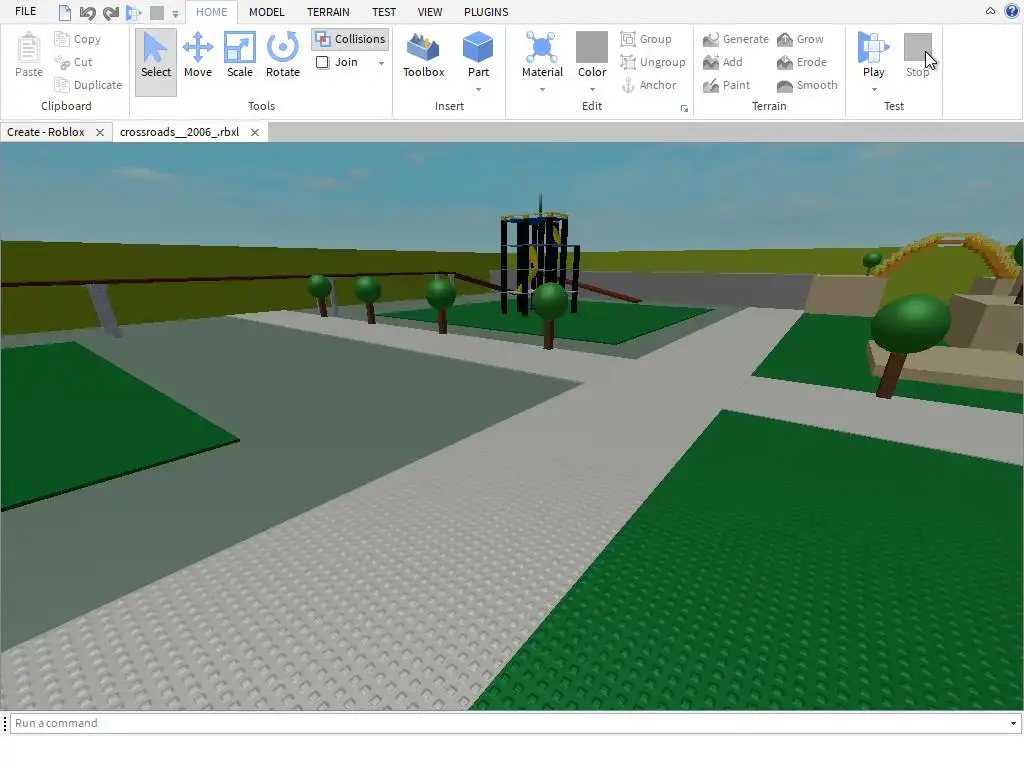This screenshot has height=768, width=1024.
Task: Click the command bar grip handle
Action: (x=5, y=723)
